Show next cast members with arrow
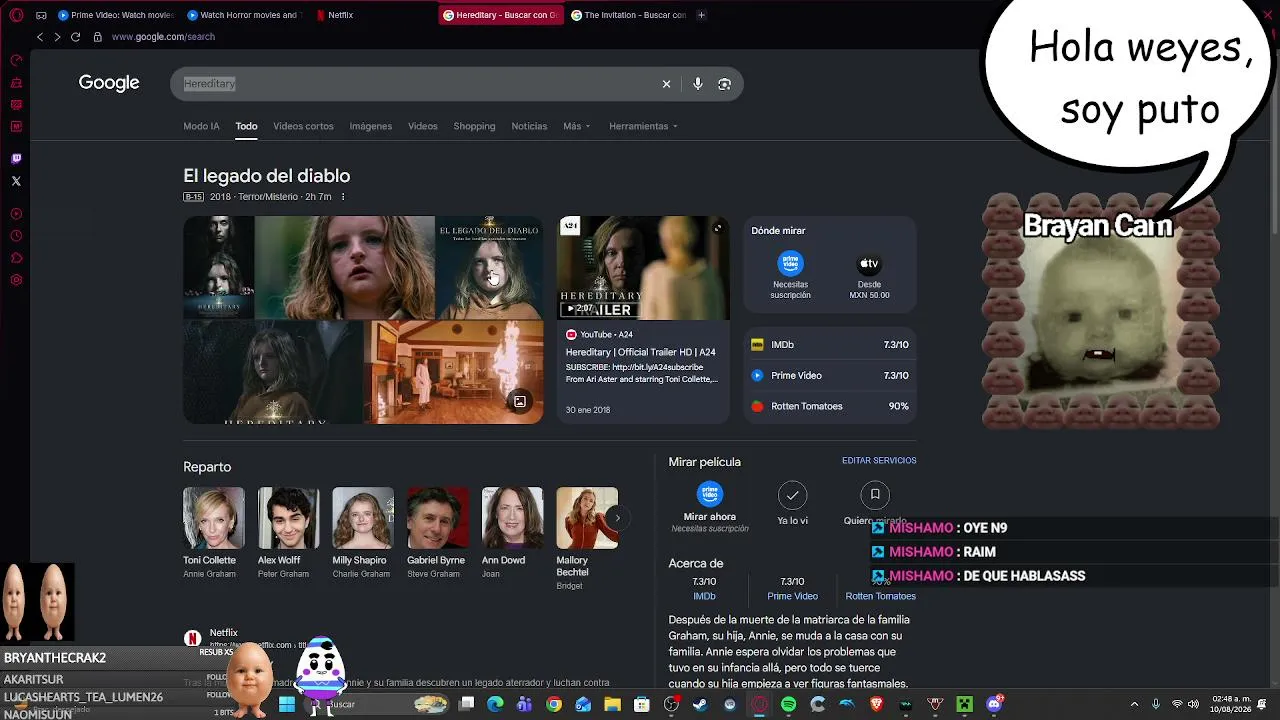Image resolution: width=1280 pixels, height=720 pixels. (x=617, y=518)
